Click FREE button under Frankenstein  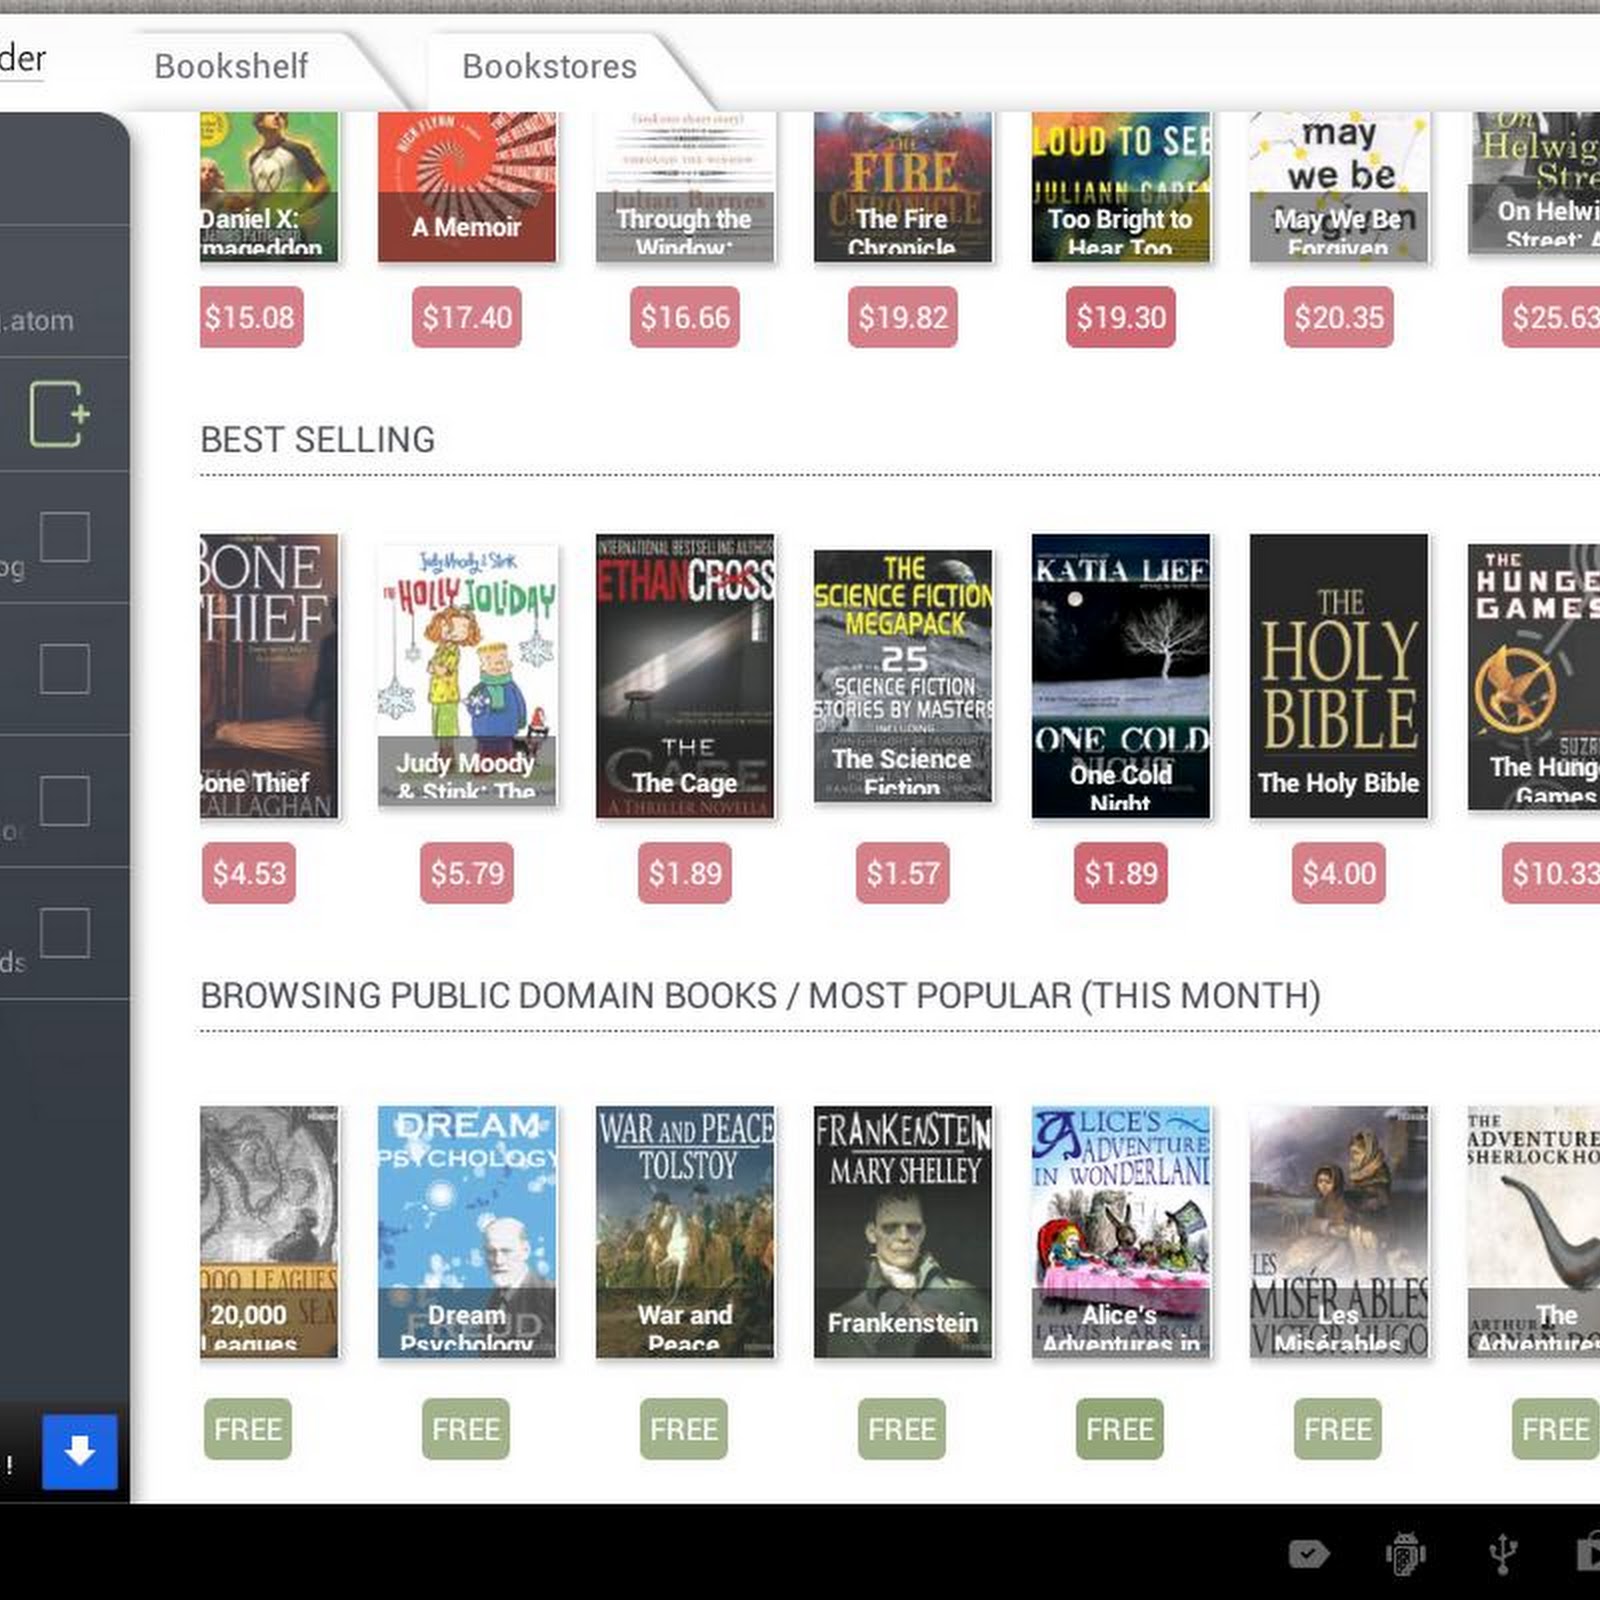point(902,1429)
